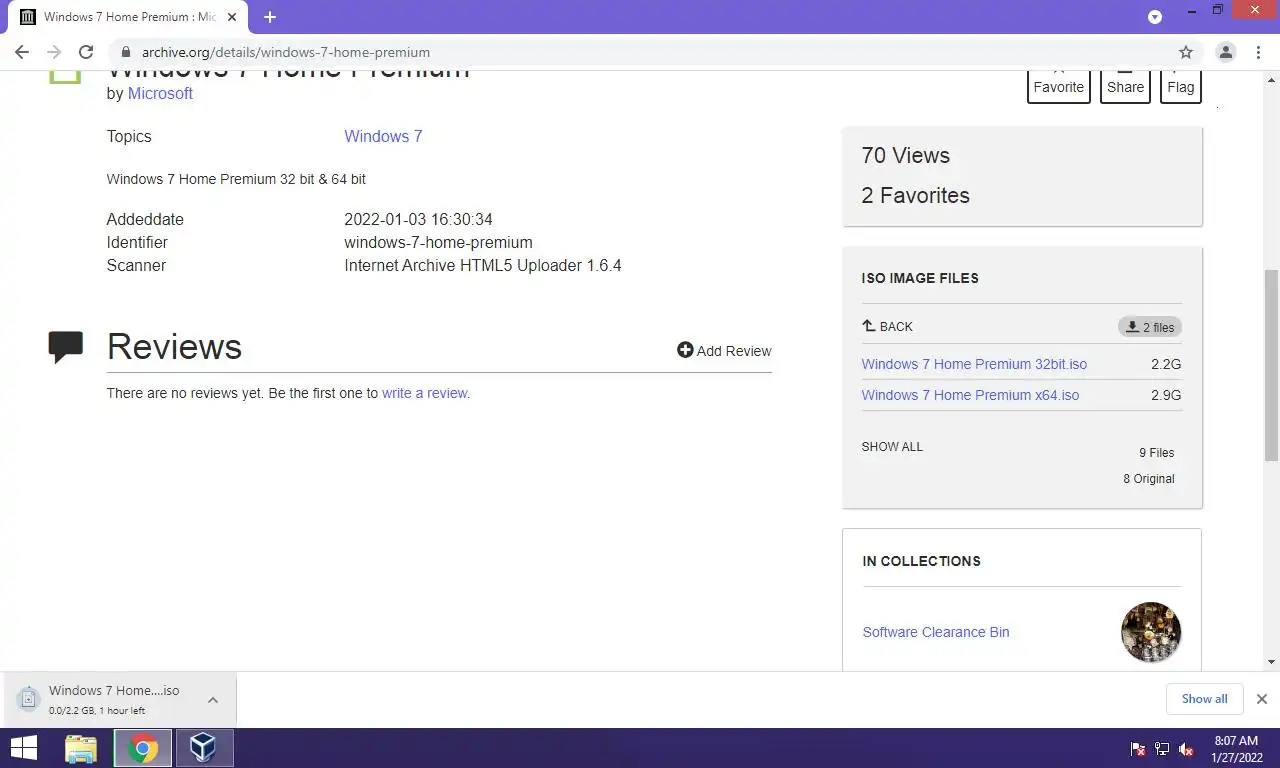The width and height of the screenshot is (1280, 768).
Task: Open the Windows Start menu
Action: [23, 747]
